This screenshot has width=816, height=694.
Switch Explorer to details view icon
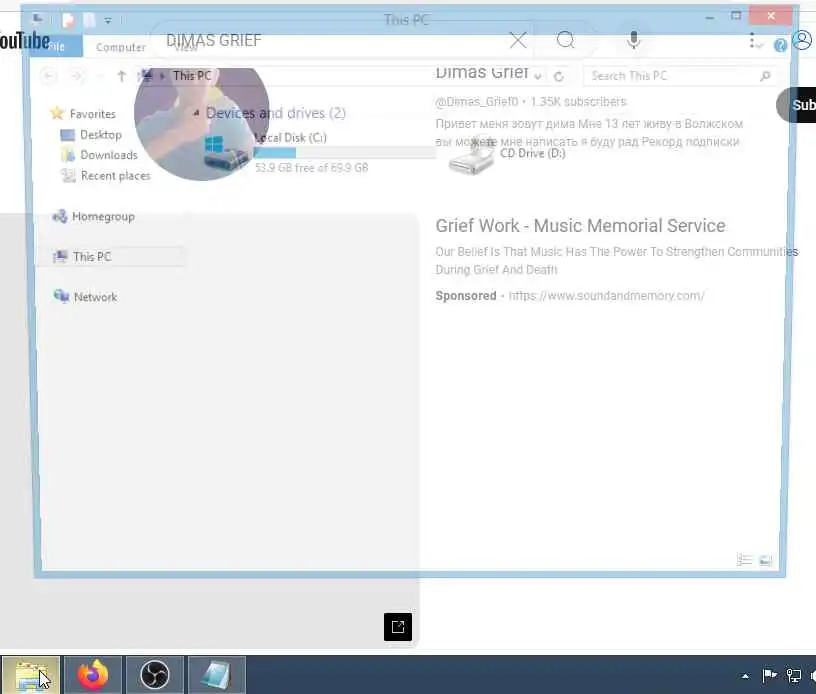pyautogui.click(x=744, y=560)
